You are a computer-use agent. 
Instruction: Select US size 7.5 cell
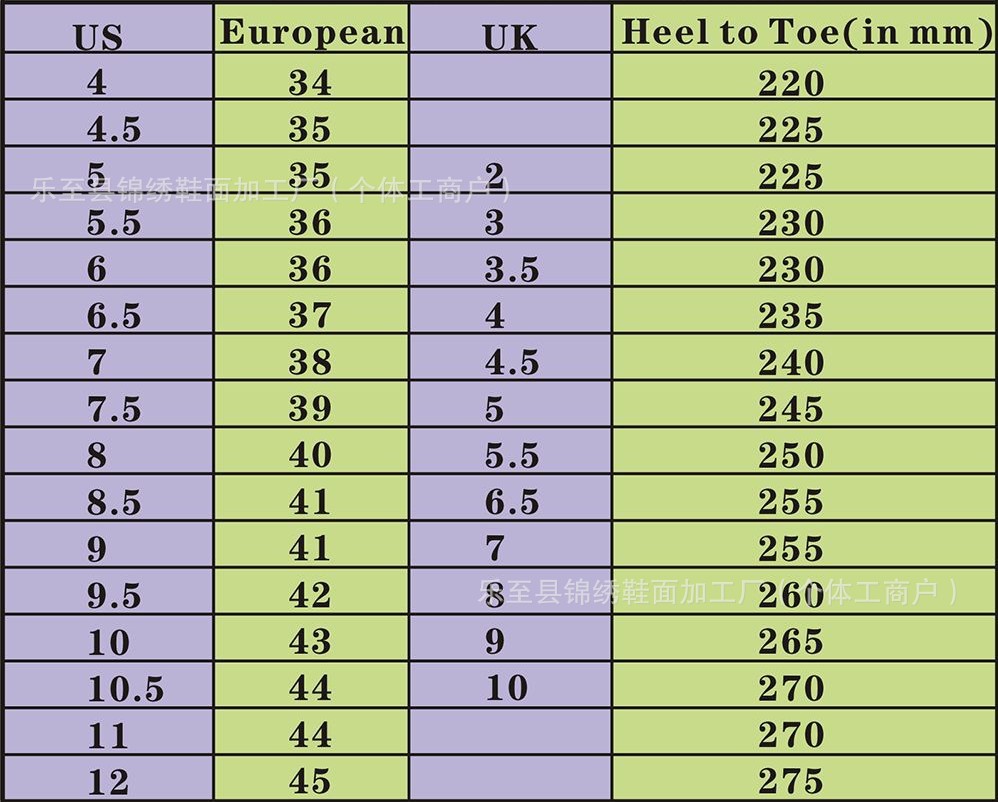tap(114, 409)
